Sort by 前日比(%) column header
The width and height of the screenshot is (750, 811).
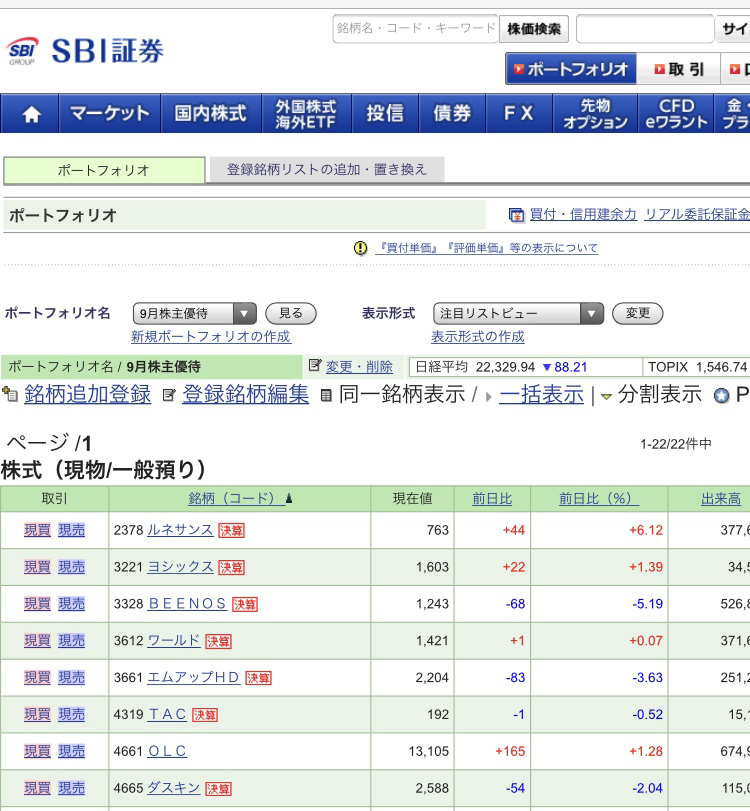(x=598, y=499)
